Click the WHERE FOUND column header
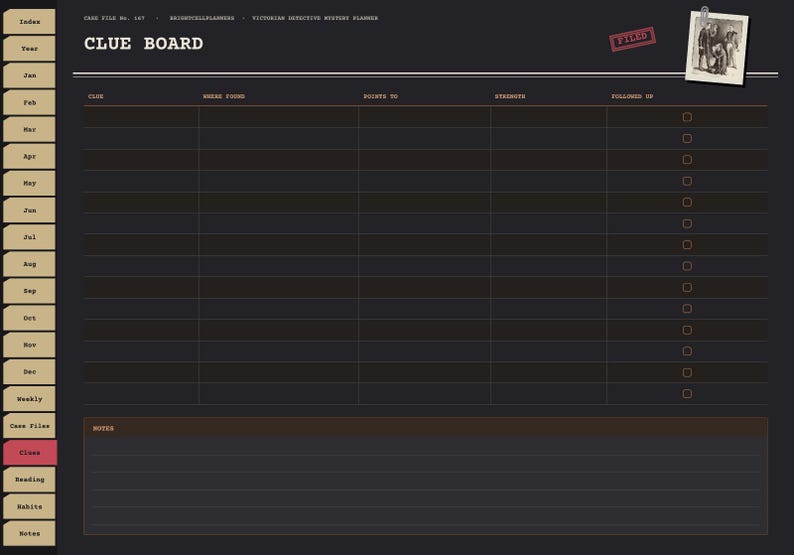 [x=224, y=96]
